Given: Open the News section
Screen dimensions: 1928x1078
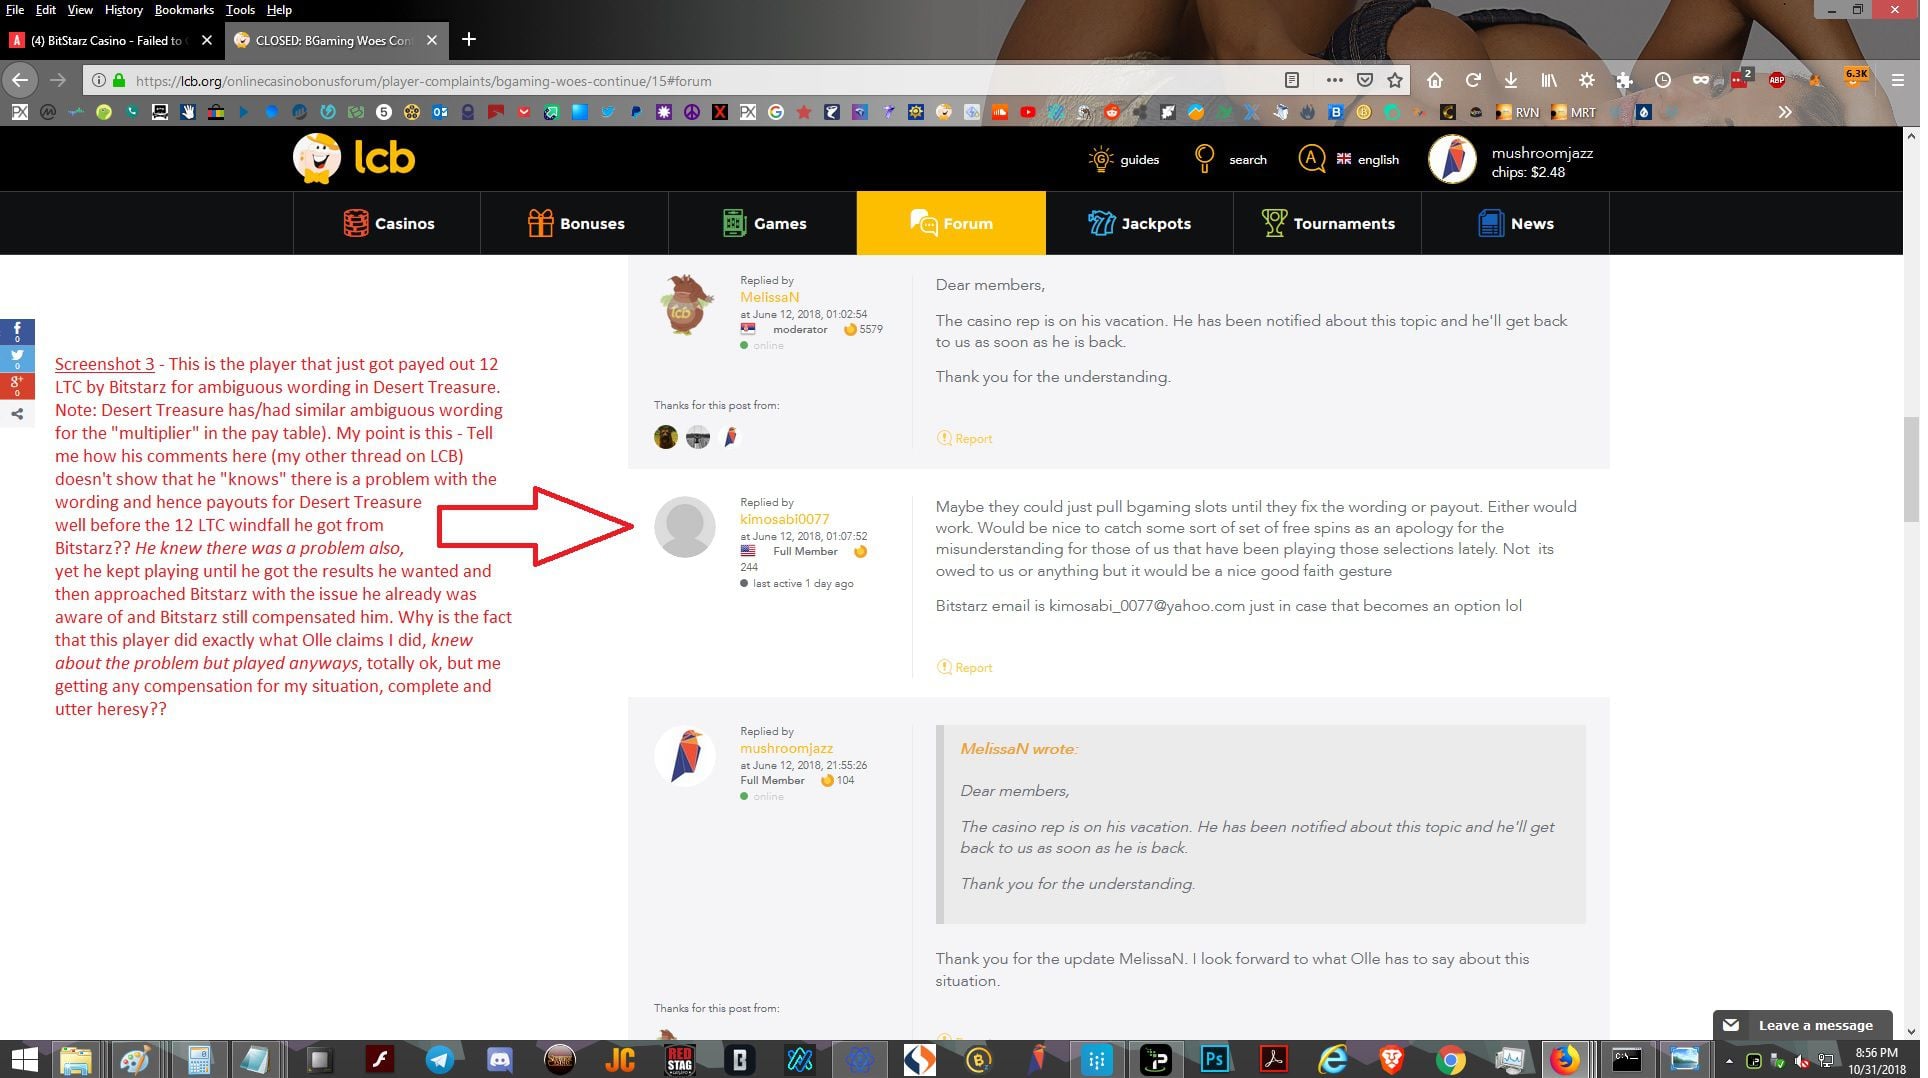Looking at the screenshot, I should (x=1515, y=224).
